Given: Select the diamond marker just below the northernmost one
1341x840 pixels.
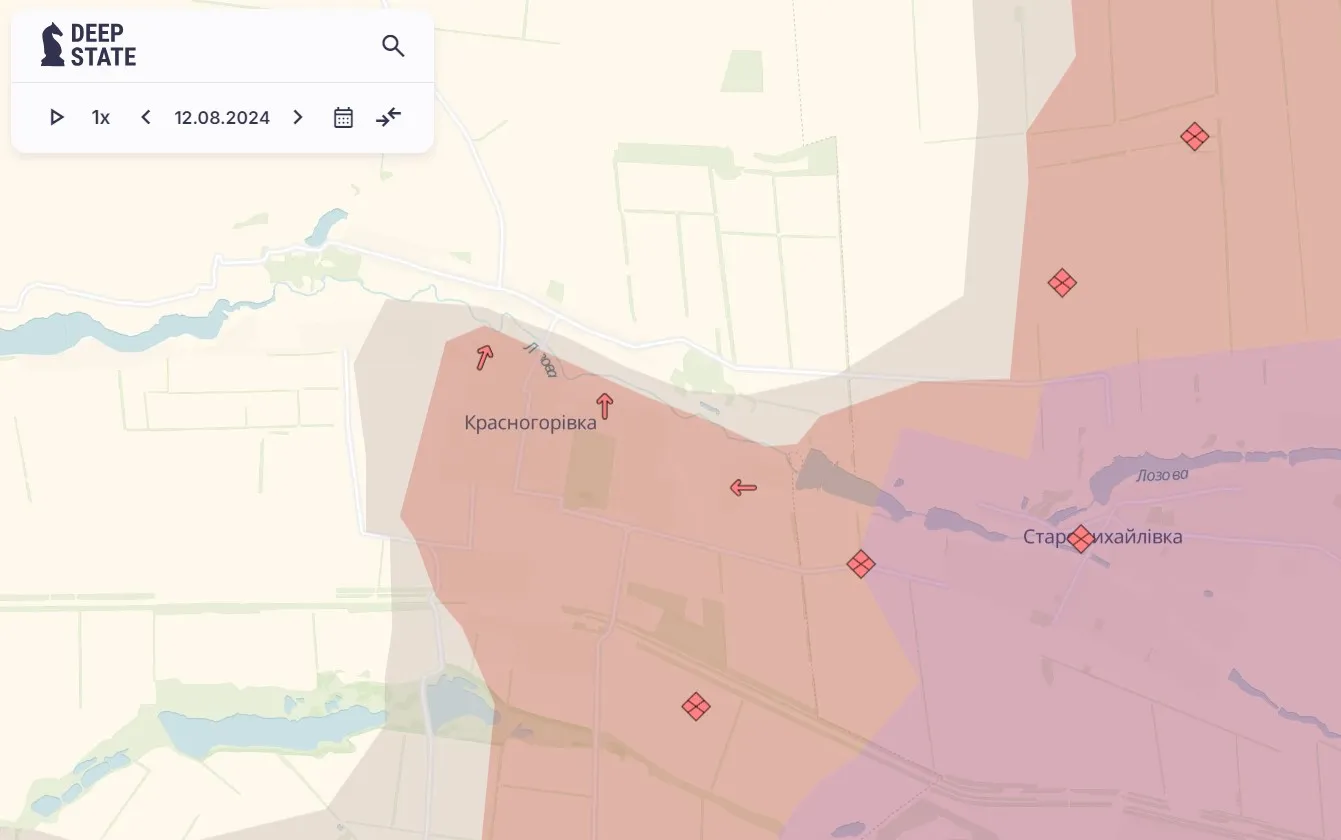Looking at the screenshot, I should [1062, 283].
